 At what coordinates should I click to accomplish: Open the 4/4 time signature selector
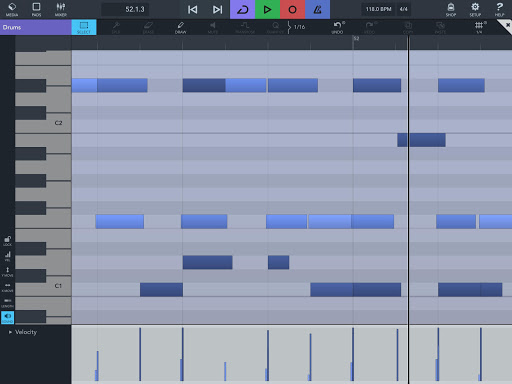click(403, 9)
